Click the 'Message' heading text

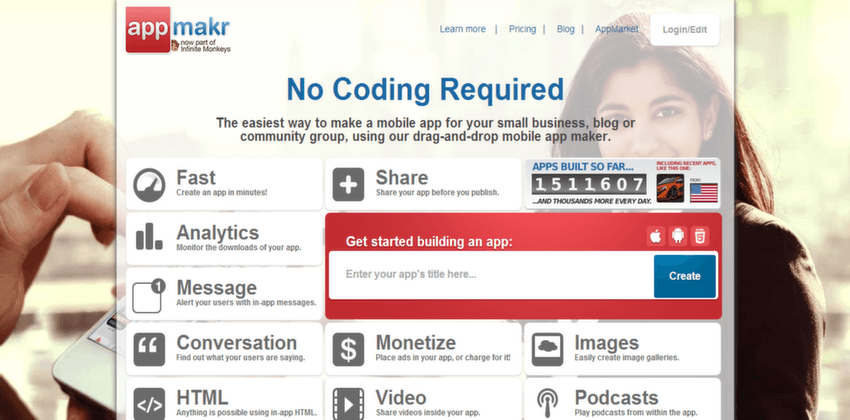pyautogui.click(x=216, y=287)
